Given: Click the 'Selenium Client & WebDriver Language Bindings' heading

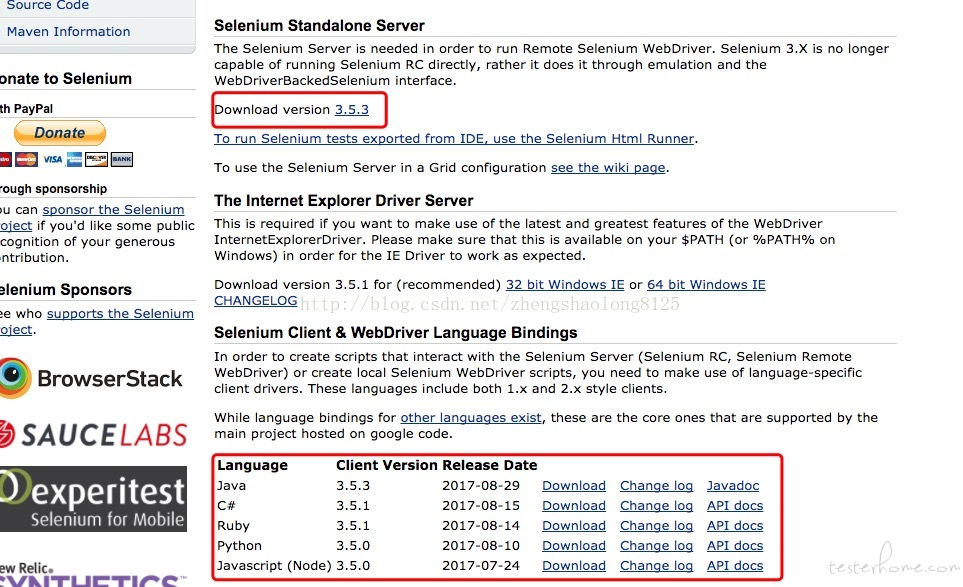Looking at the screenshot, I should tap(396, 333).
